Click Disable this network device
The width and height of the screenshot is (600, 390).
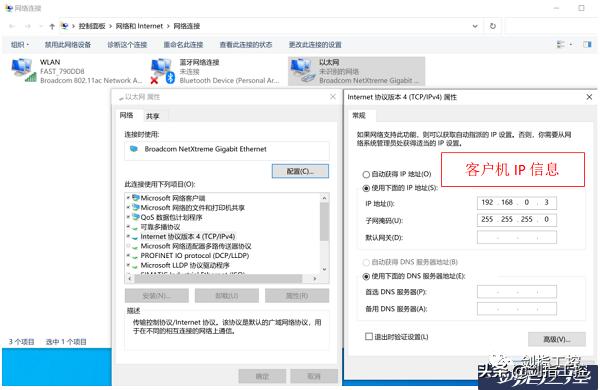68,44
